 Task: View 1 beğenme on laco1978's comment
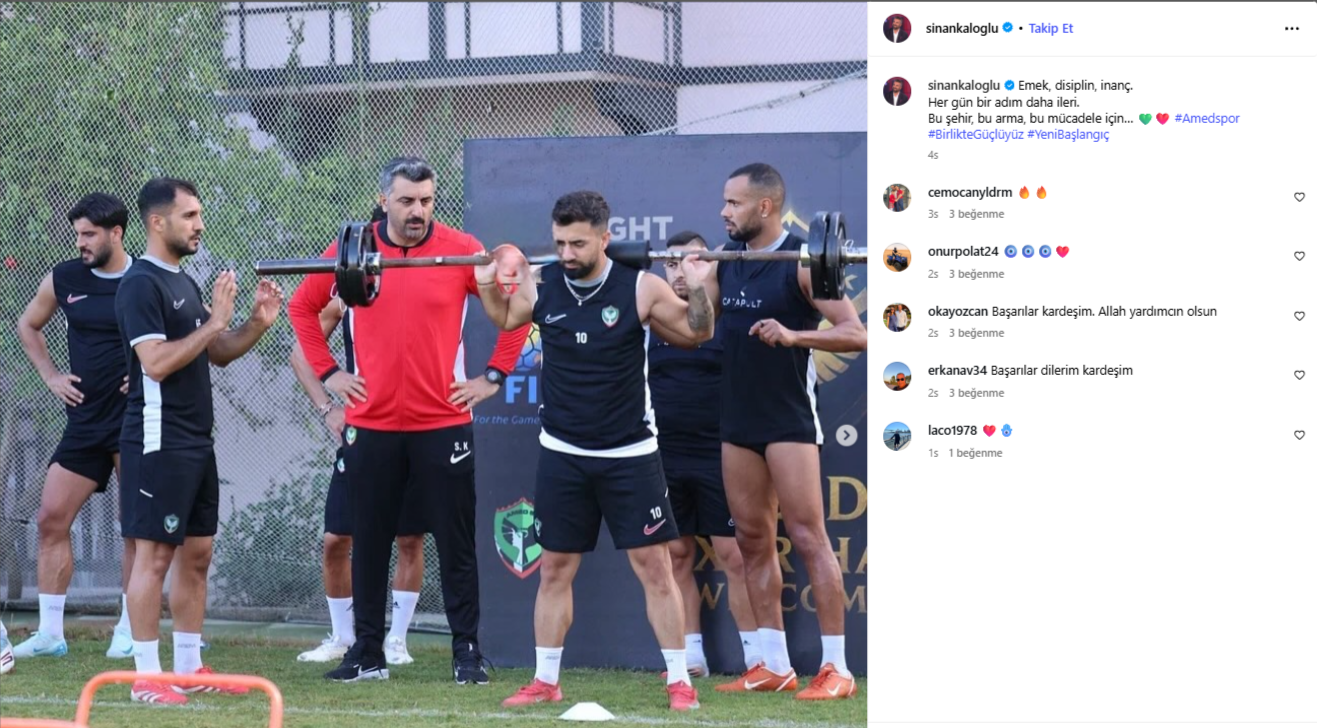coord(975,453)
